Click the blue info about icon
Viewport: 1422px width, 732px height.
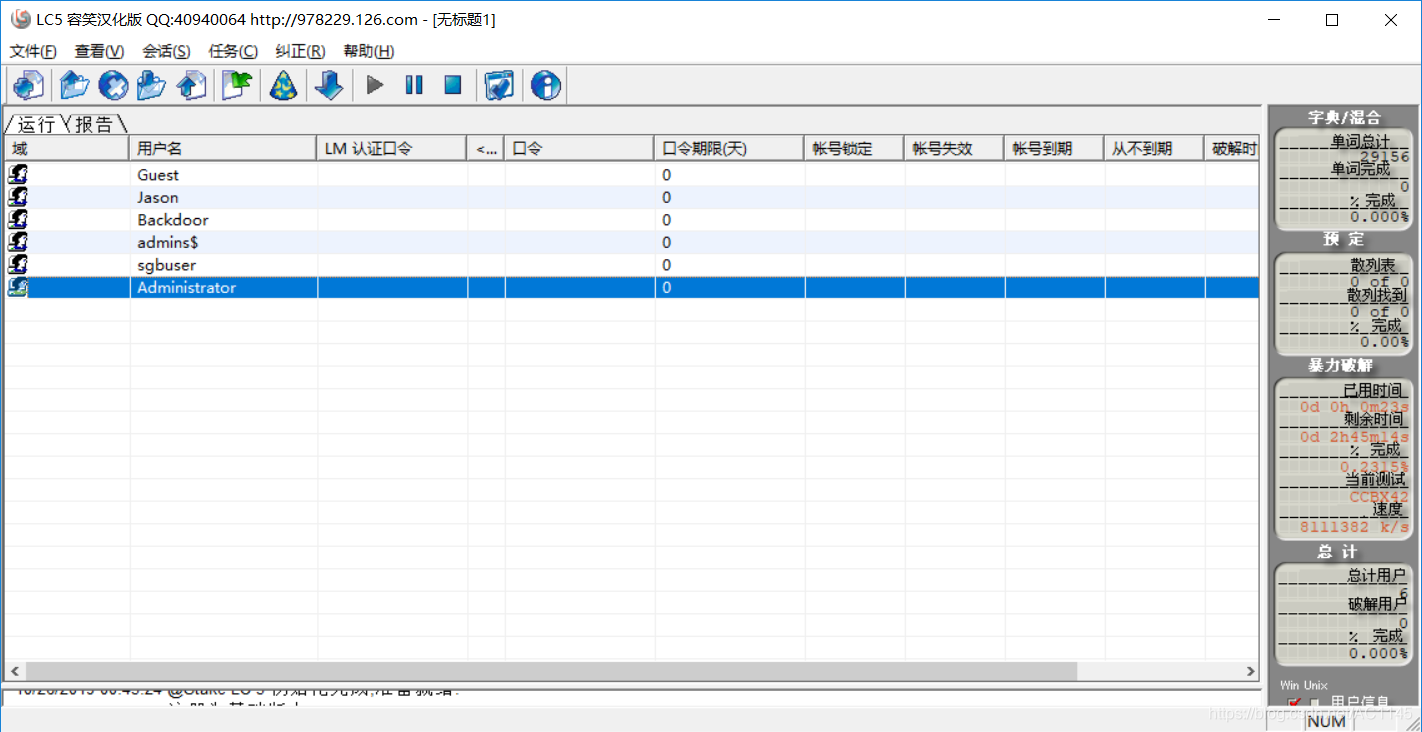545,85
